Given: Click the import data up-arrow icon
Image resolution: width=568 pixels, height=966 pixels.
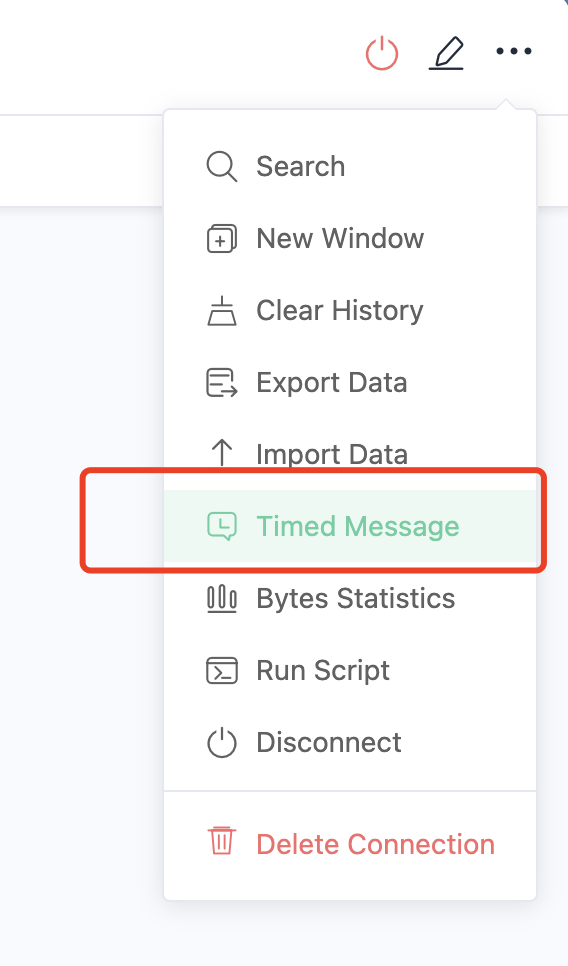Looking at the screenshot, I should pyautogui.click(x=222, y=453).
